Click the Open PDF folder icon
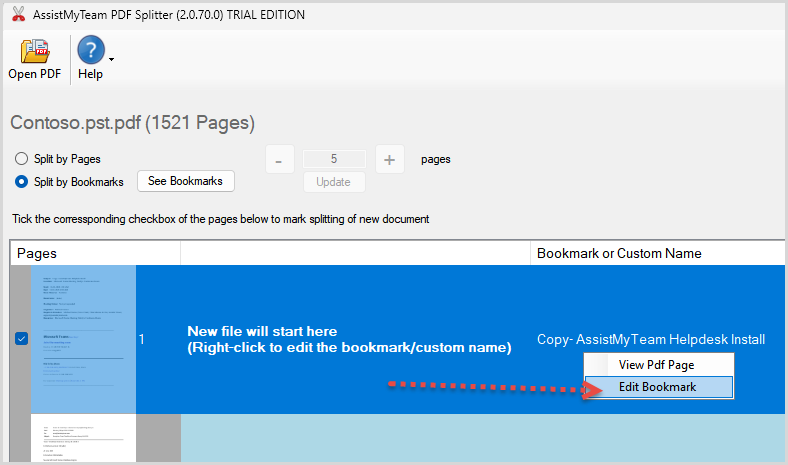Image resolution: width=788 pixels, height=465 pixels. [36, 51]
